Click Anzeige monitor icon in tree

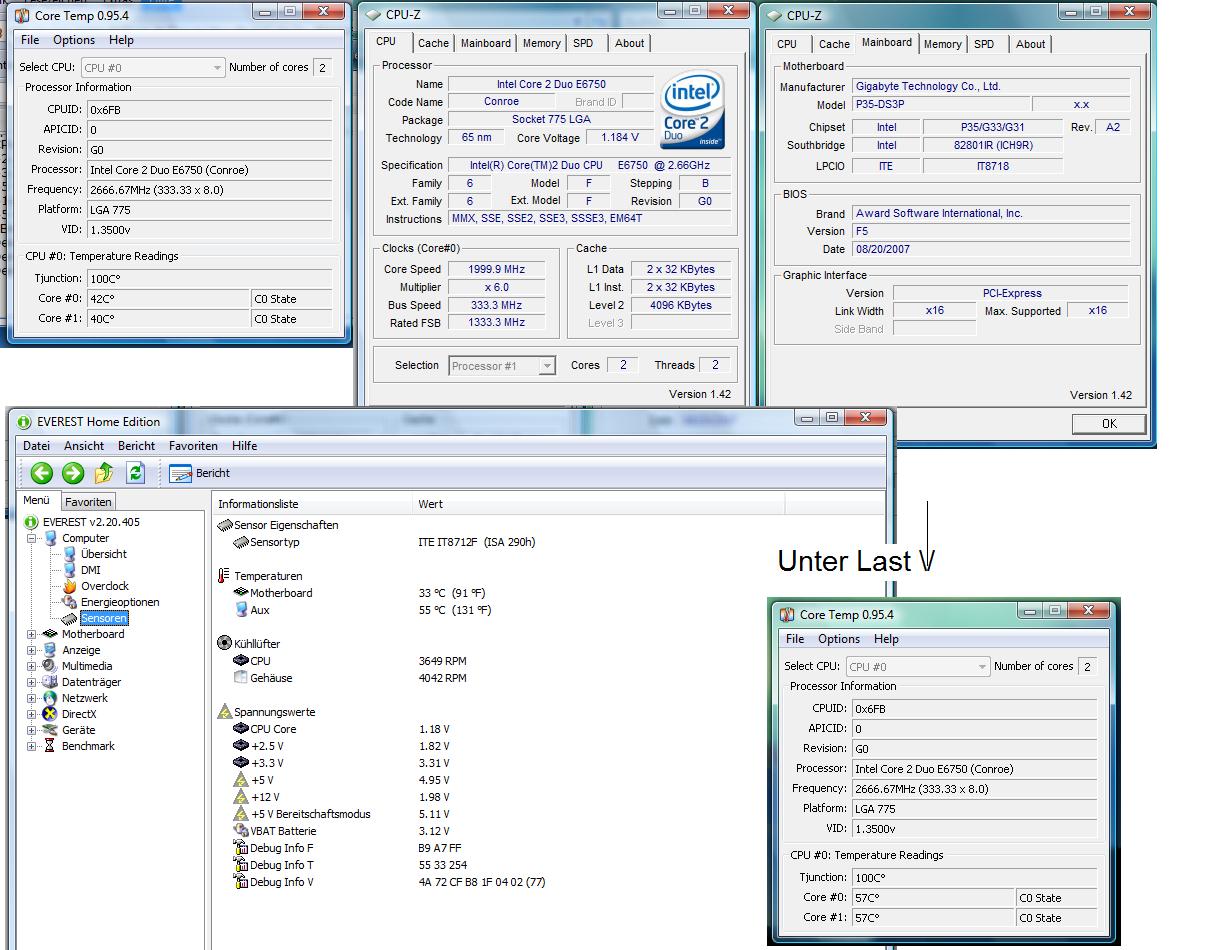[50, 650]
